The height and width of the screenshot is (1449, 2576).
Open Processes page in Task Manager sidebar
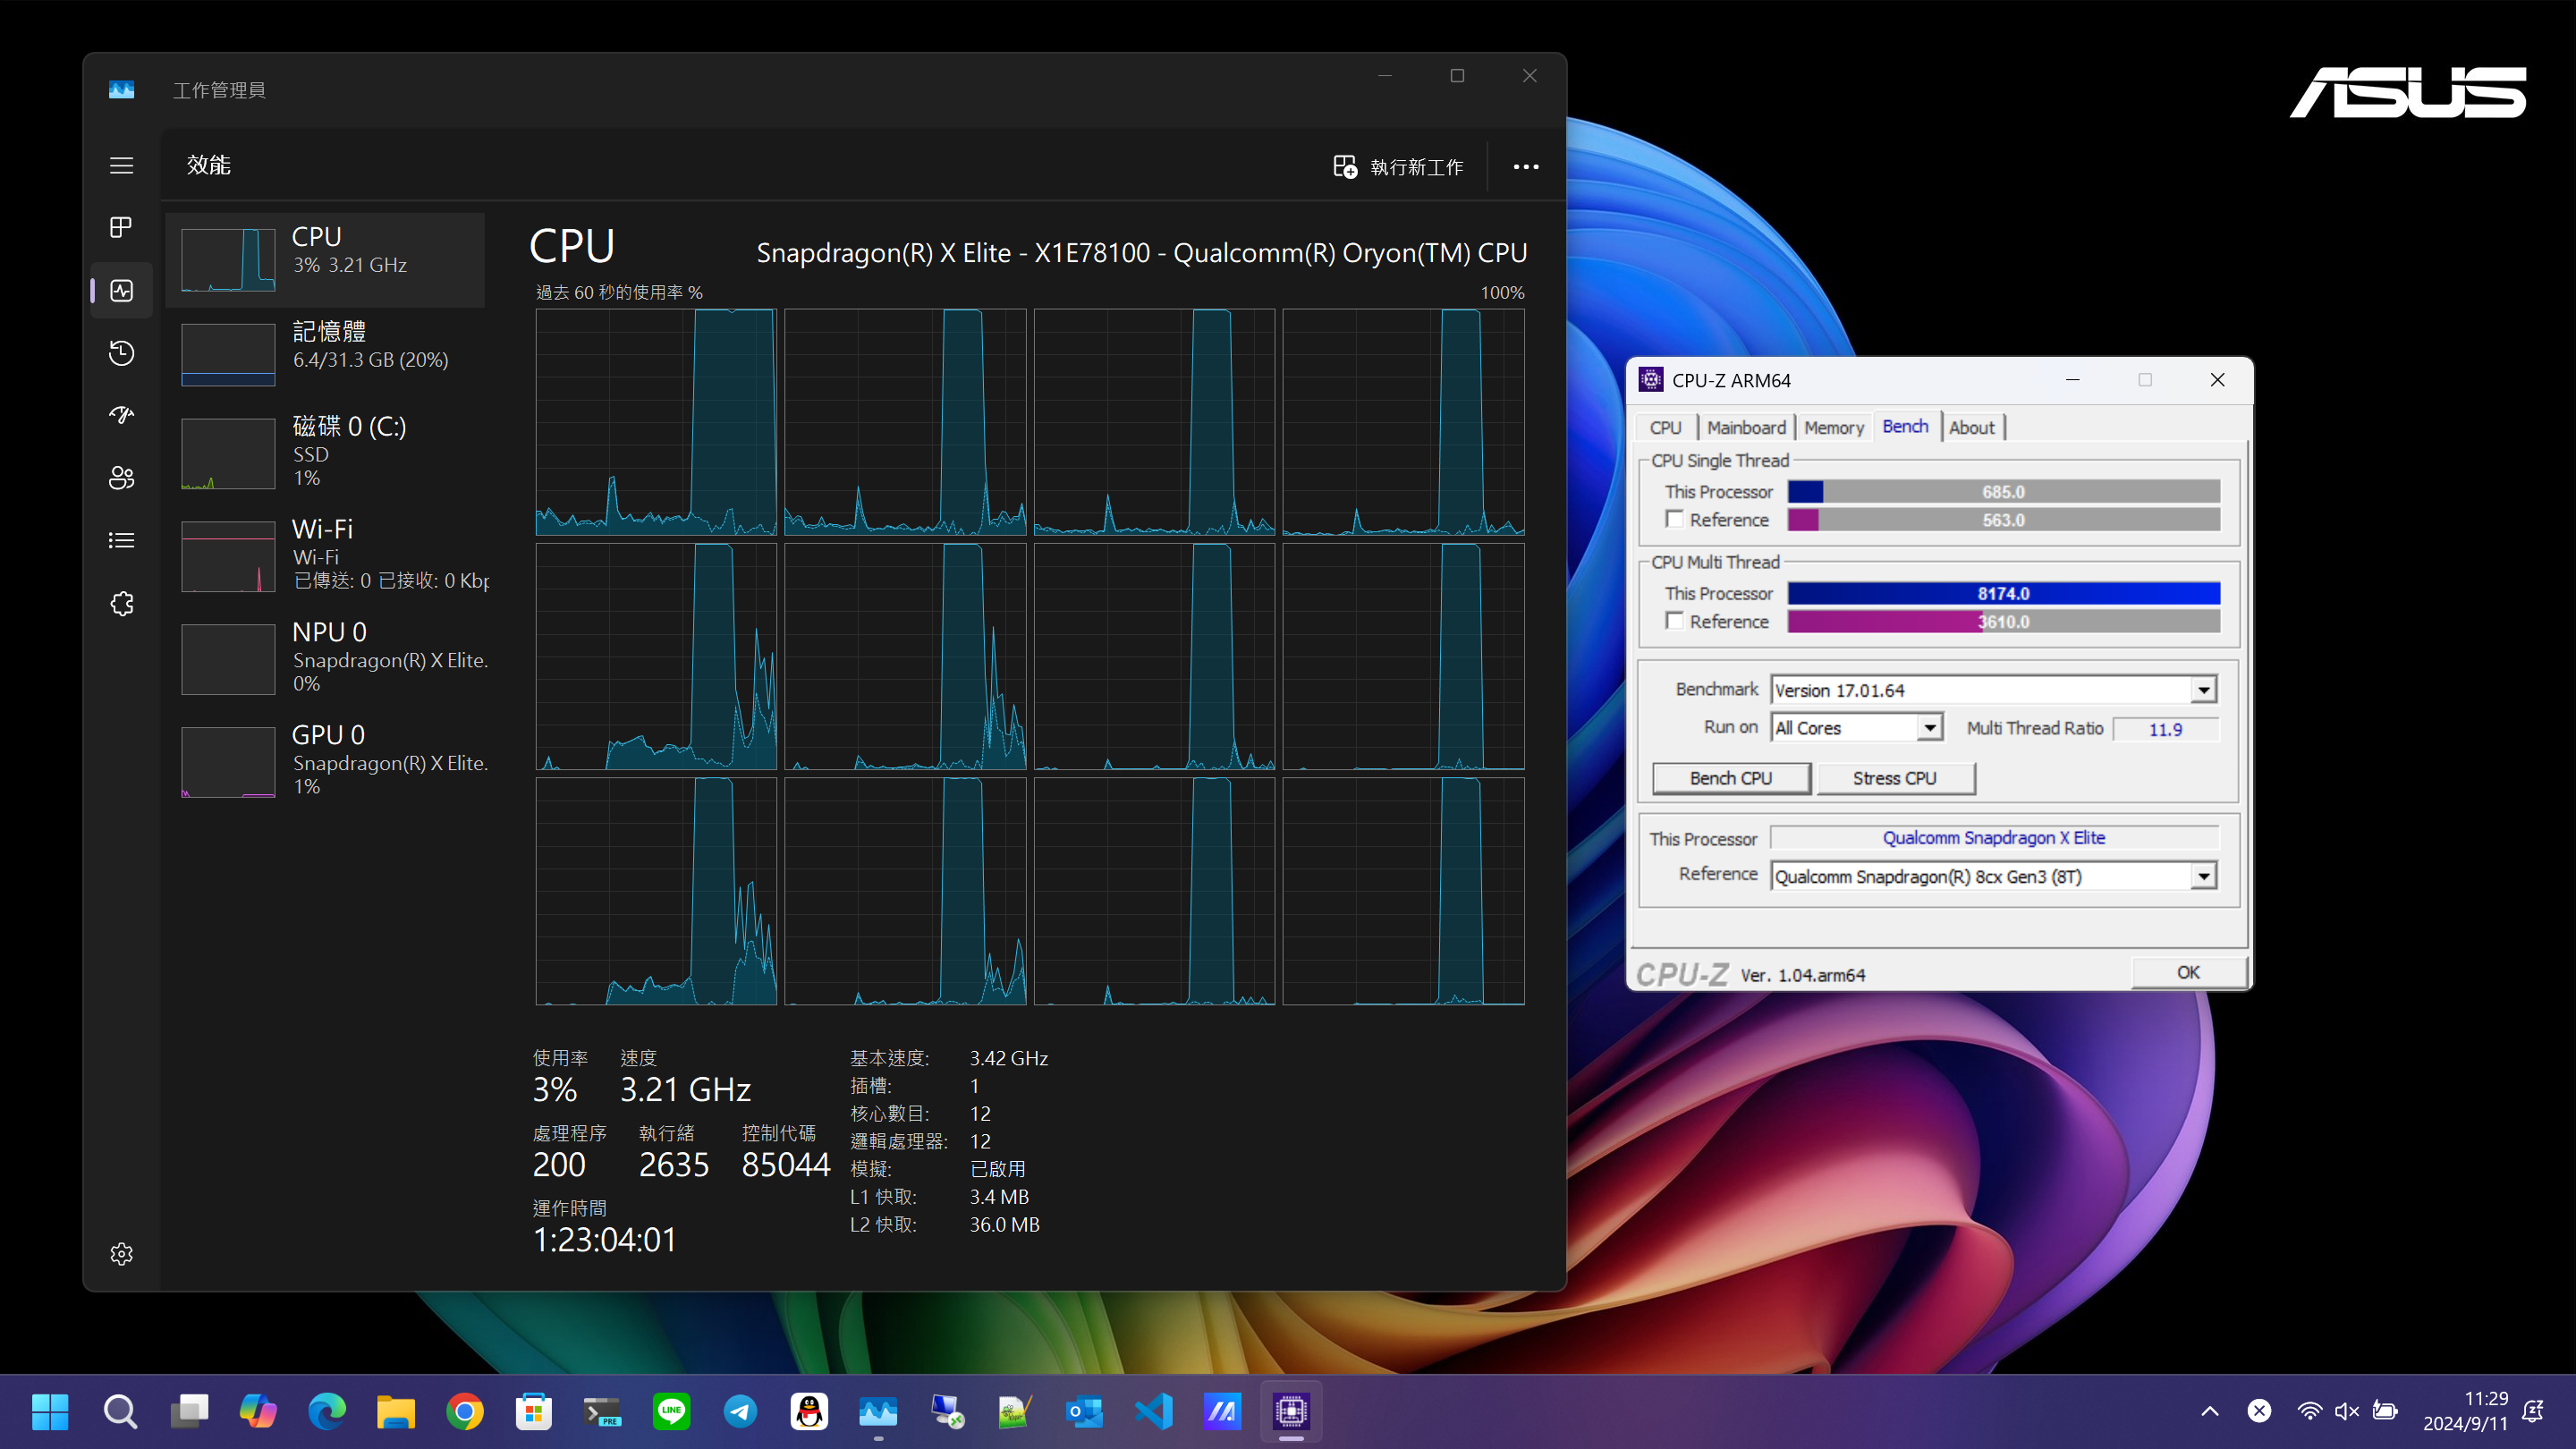point(121,227)
